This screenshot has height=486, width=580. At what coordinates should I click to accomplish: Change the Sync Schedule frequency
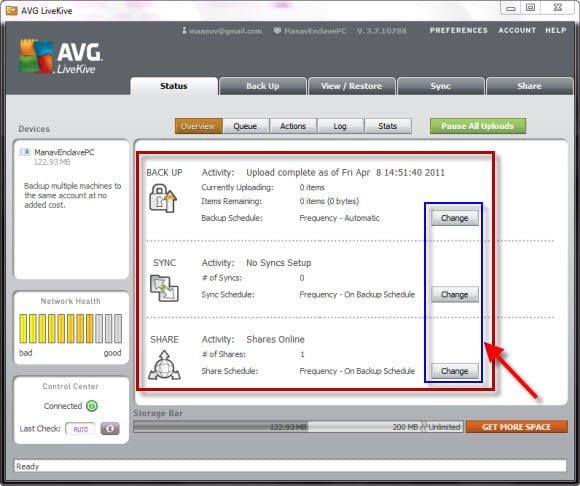(x=455, y=294)
